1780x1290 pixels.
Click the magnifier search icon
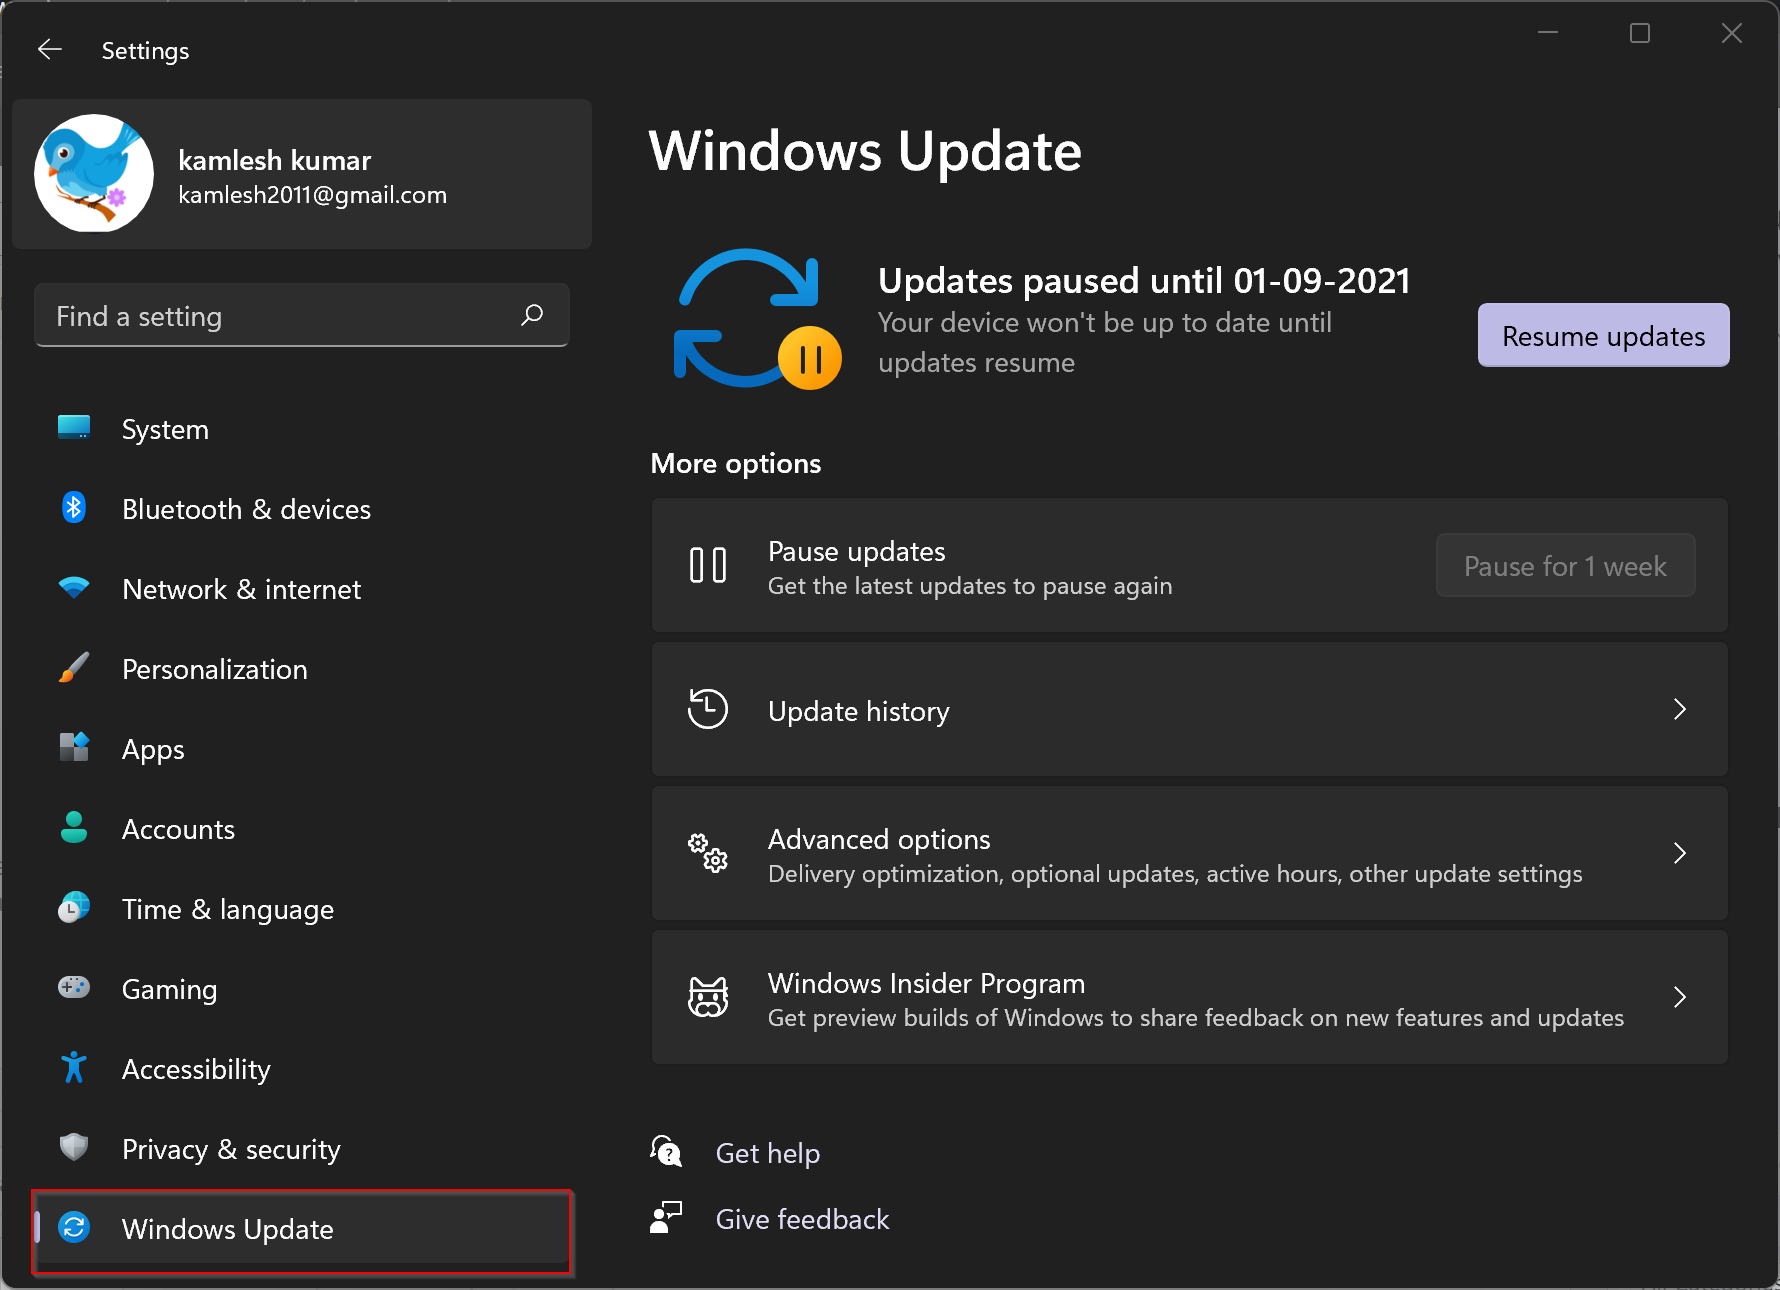coord(532,316)
